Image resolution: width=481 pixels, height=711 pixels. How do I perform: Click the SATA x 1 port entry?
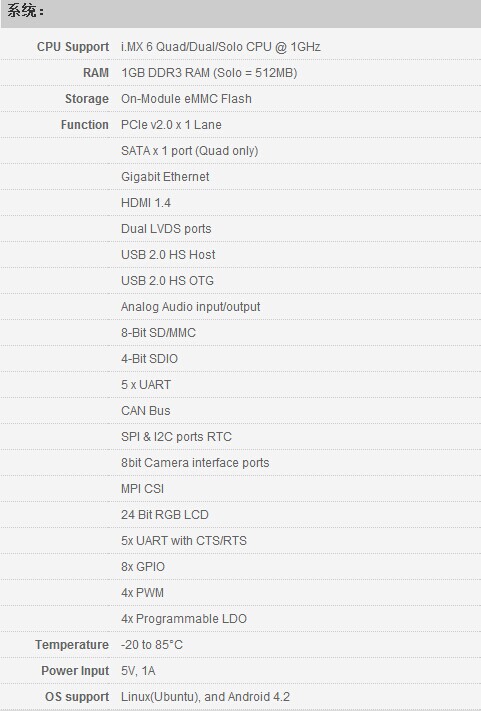pos(189,151)
